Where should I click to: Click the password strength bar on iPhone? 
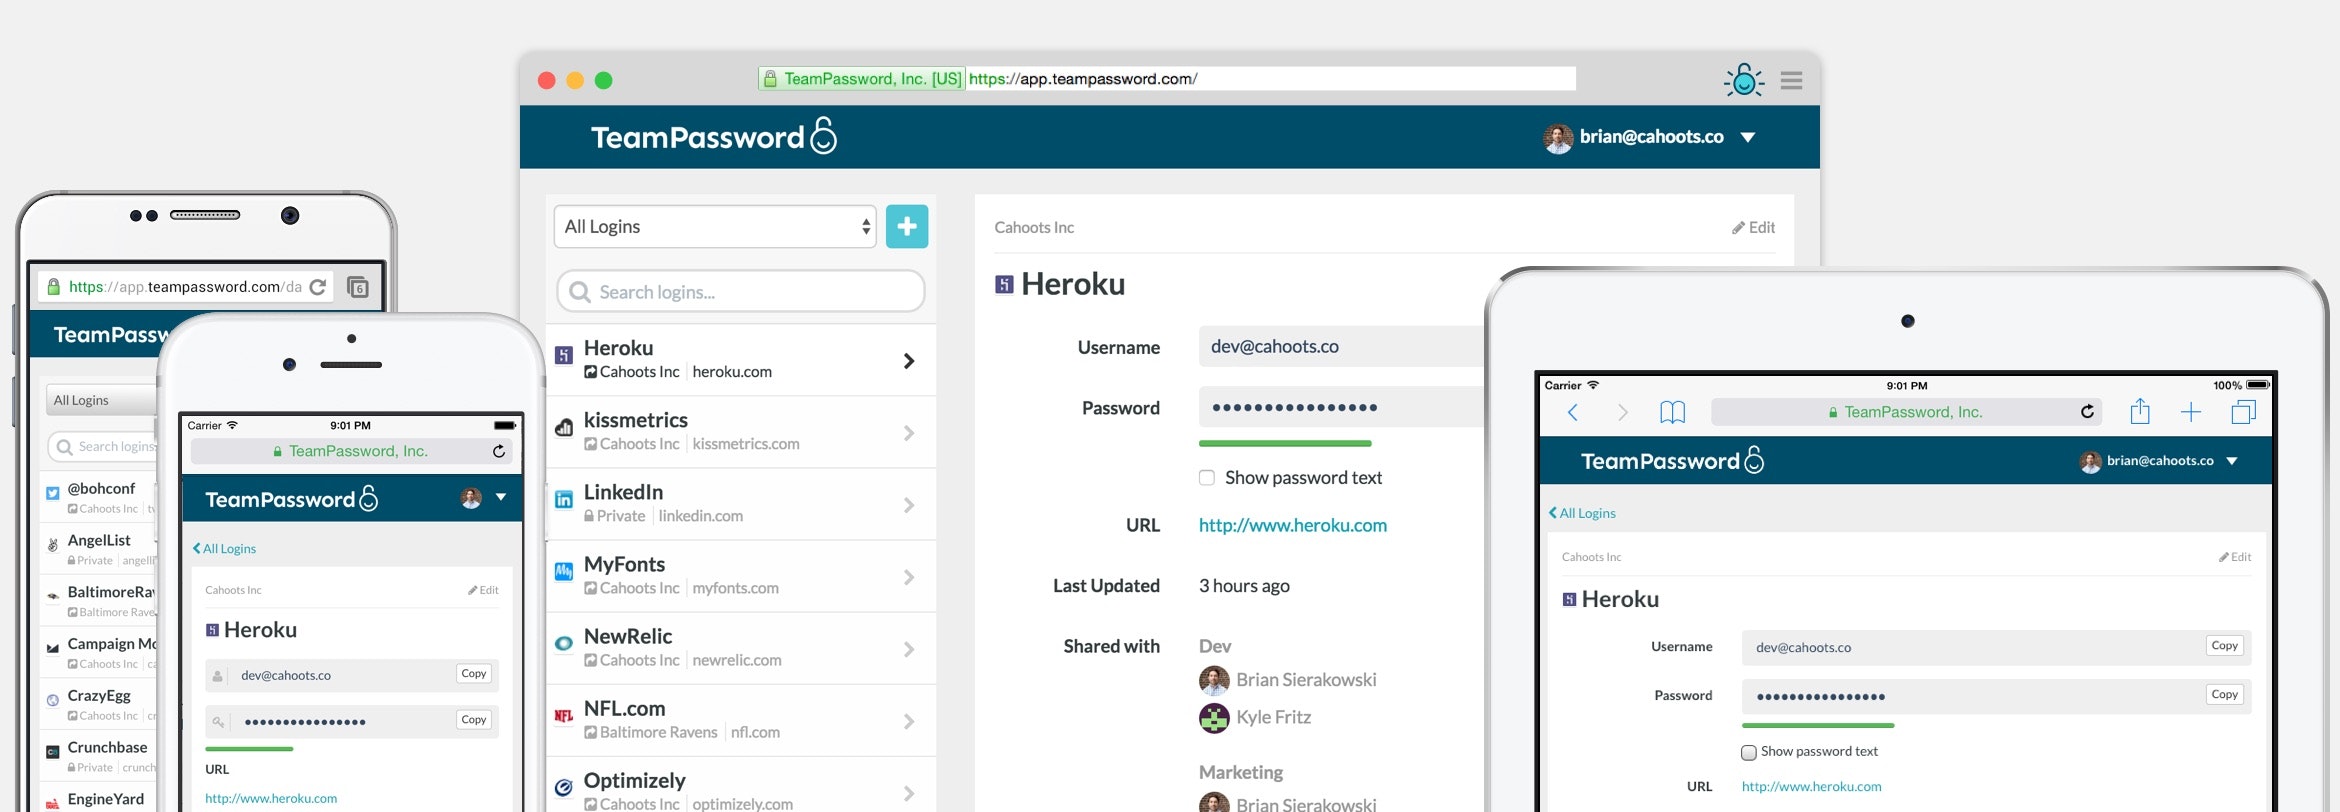coord(249,749)
